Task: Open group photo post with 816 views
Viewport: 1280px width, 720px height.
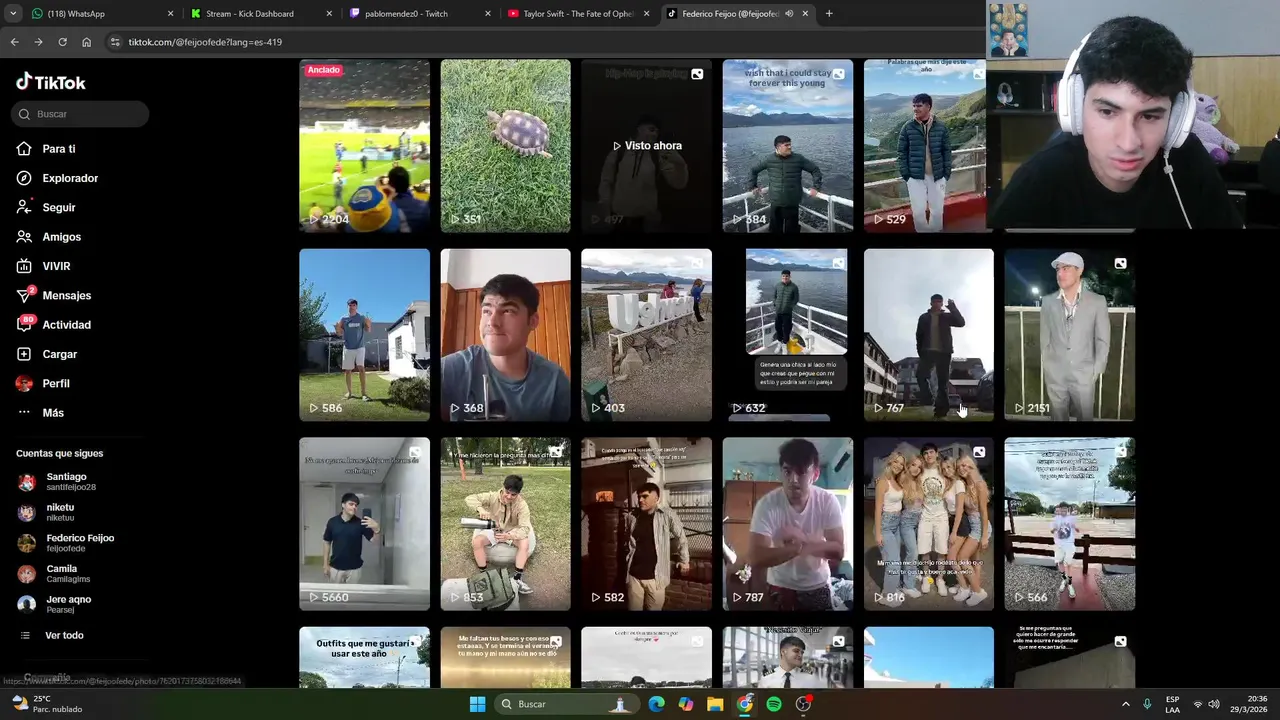Action: tap(928, 524)
